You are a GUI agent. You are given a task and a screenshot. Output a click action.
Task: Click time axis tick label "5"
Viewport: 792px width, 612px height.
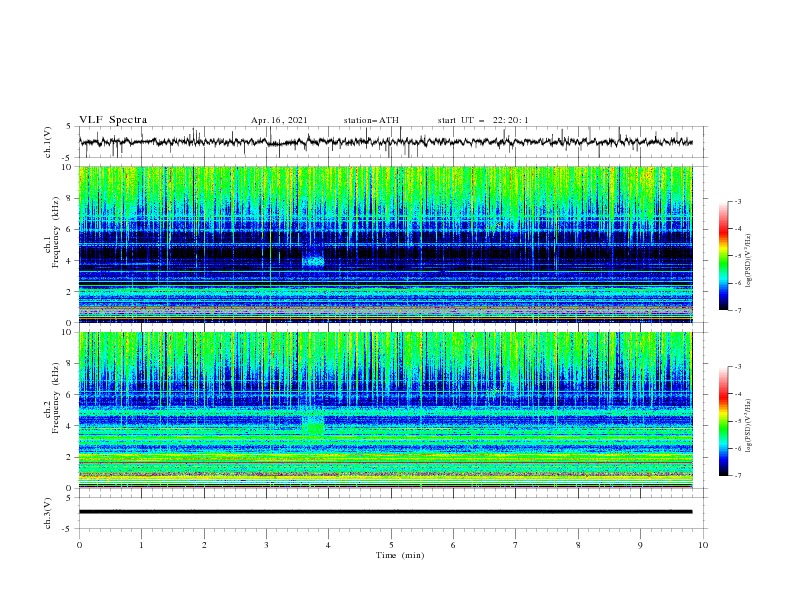point(391,545)
